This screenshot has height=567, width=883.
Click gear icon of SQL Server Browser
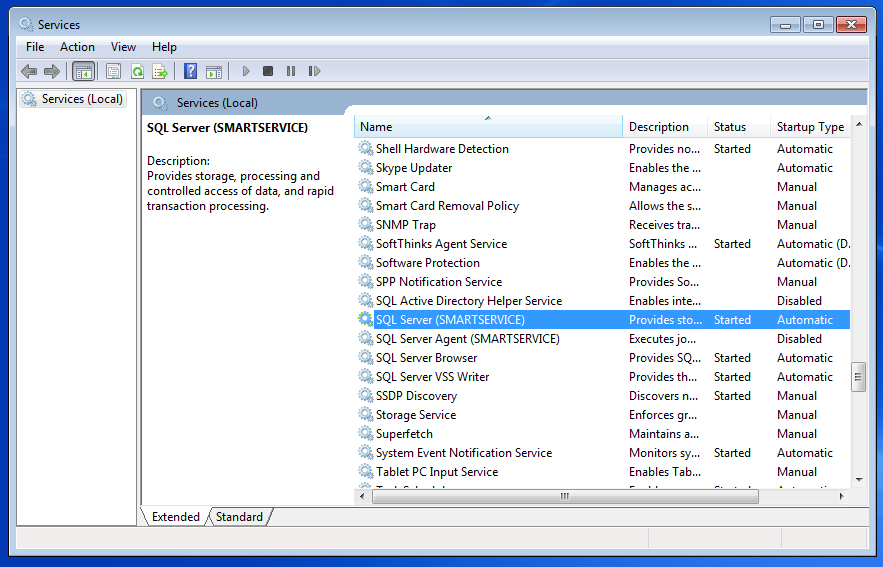tap(366, 357)
